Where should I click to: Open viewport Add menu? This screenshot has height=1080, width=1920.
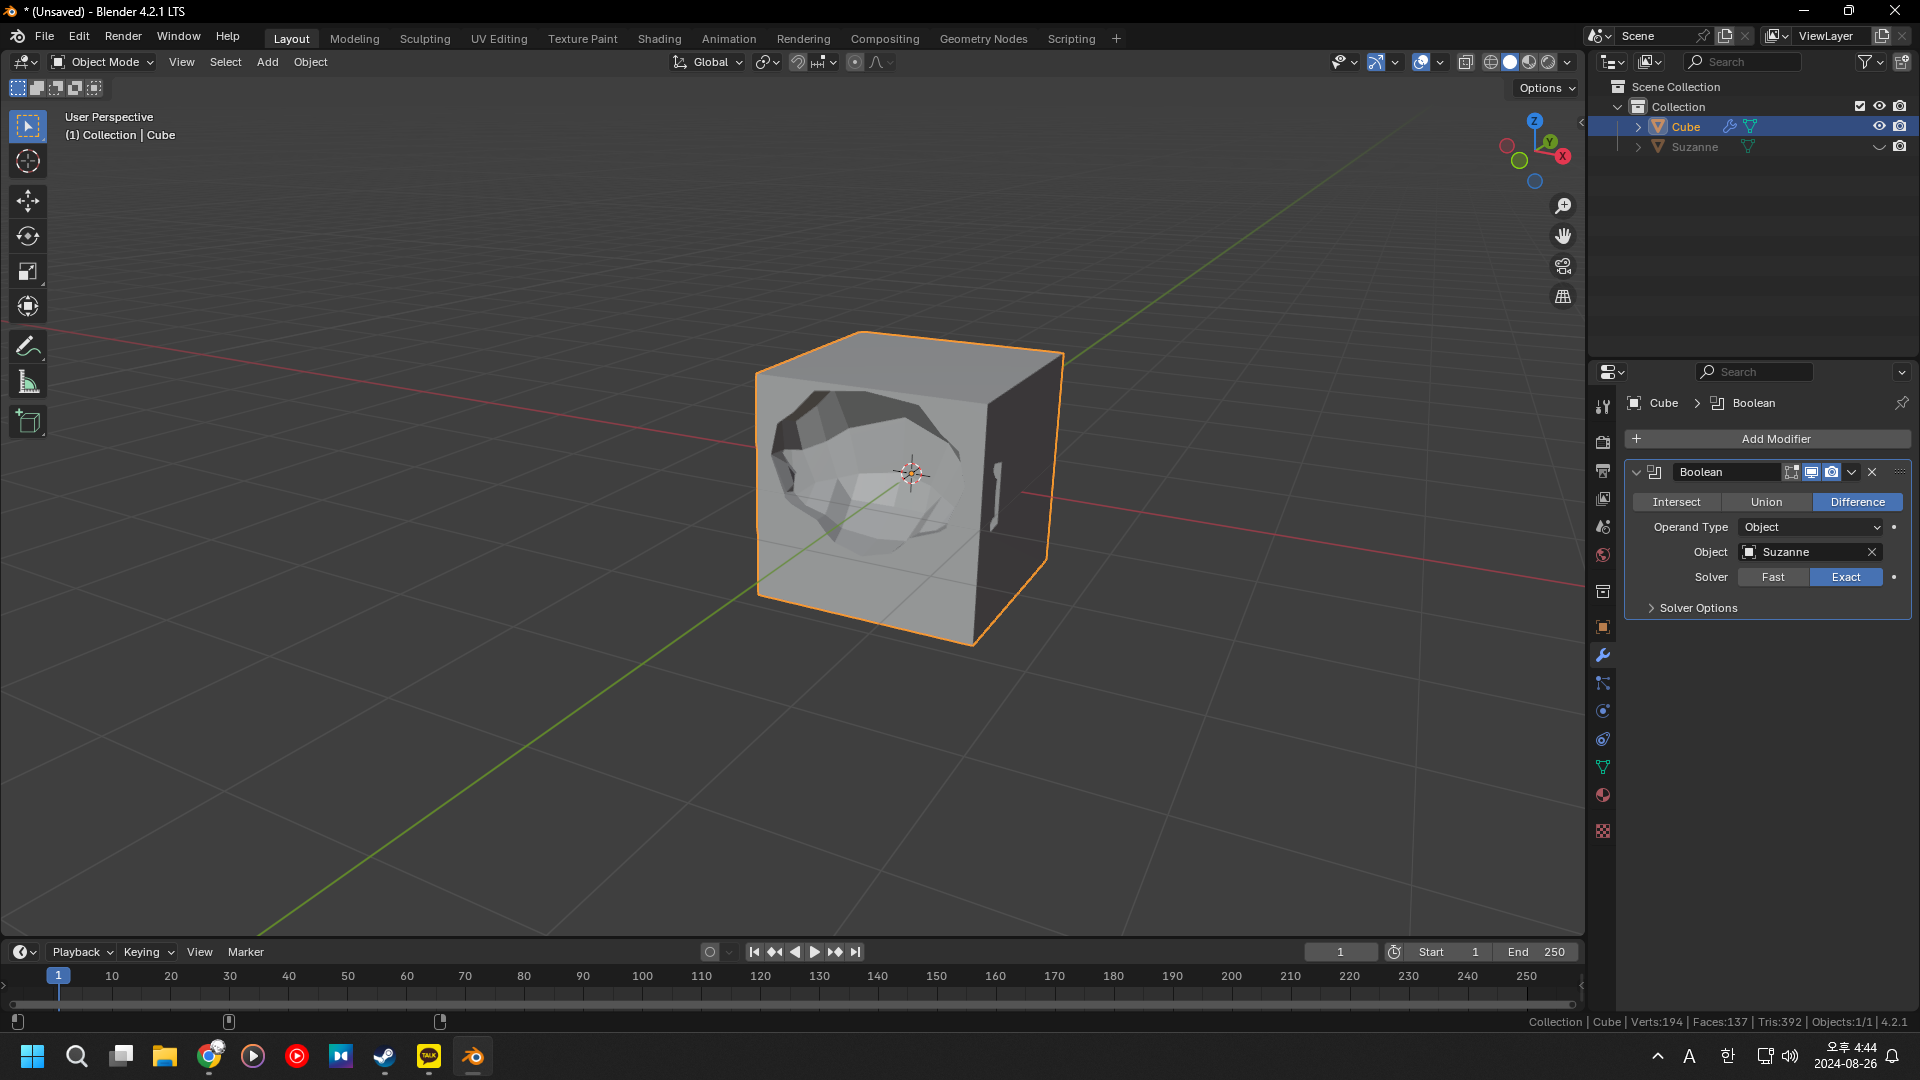(267, 62)
